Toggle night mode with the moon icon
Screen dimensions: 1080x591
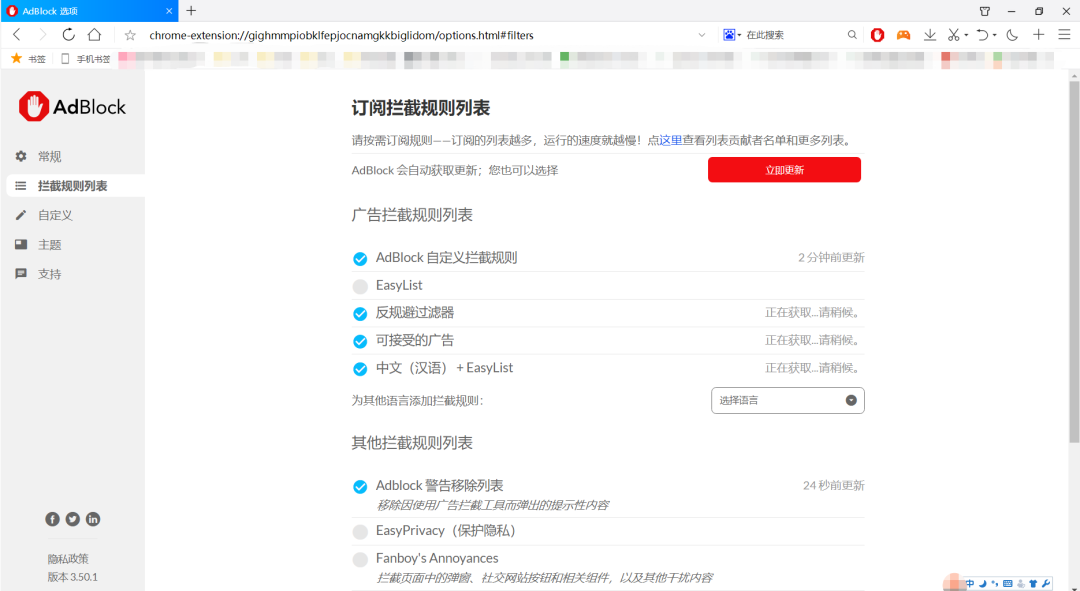[1012, 34]
